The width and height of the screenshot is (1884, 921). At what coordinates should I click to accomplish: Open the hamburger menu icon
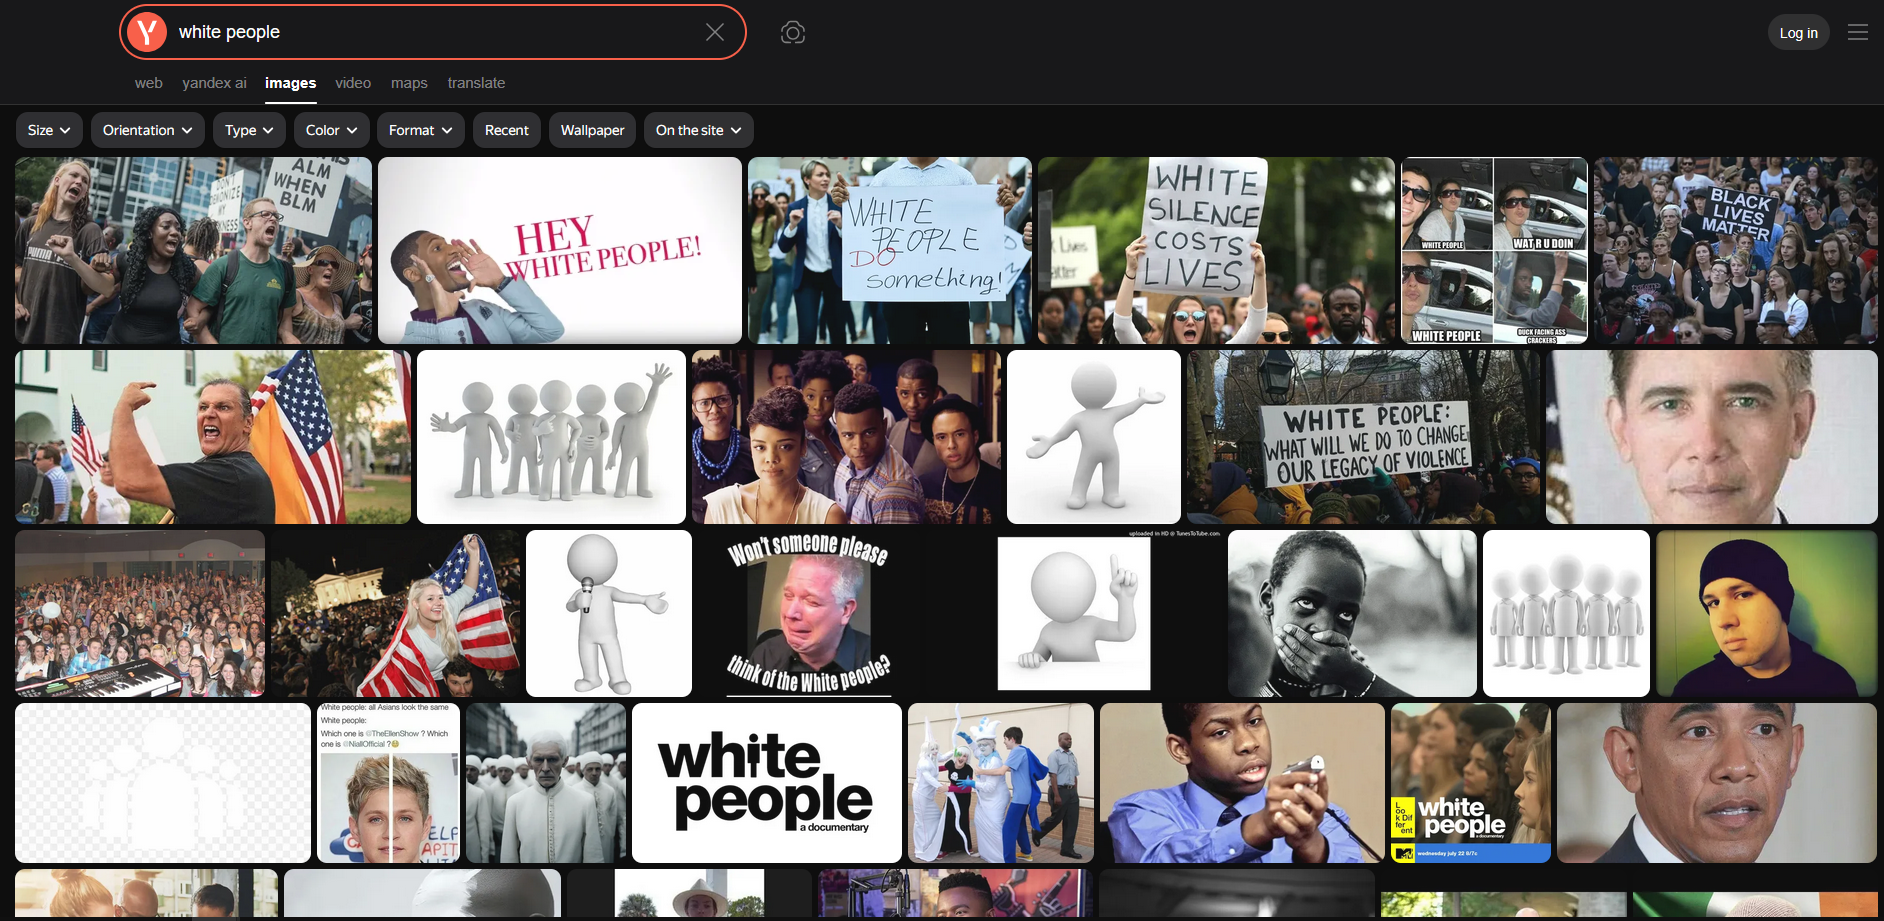[x=1858, y=32]
